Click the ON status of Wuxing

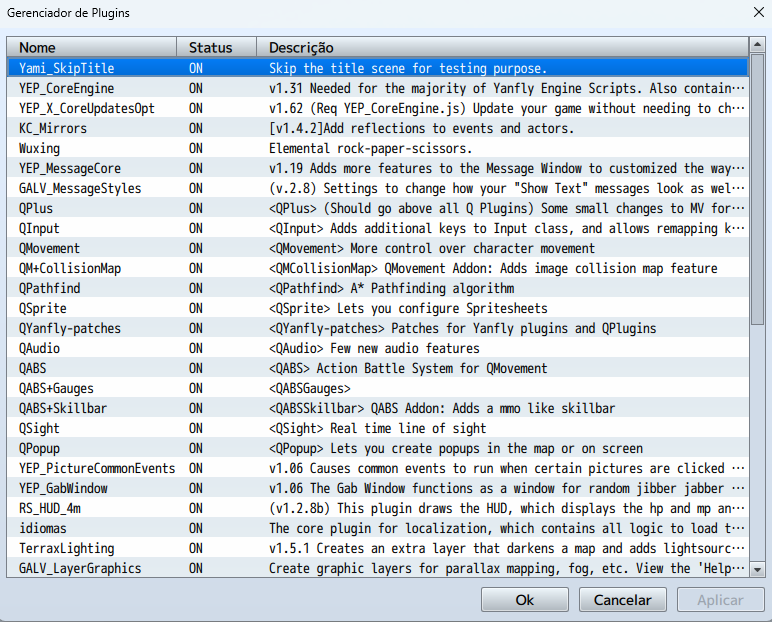196,149
